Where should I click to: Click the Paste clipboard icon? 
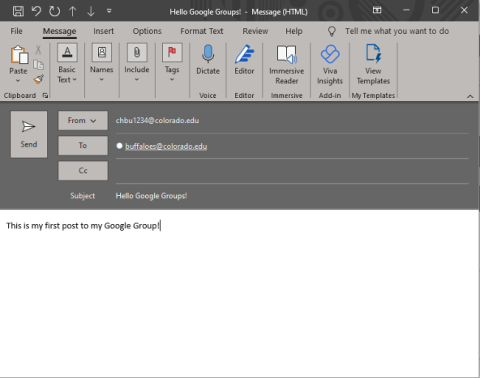(18, 55)
